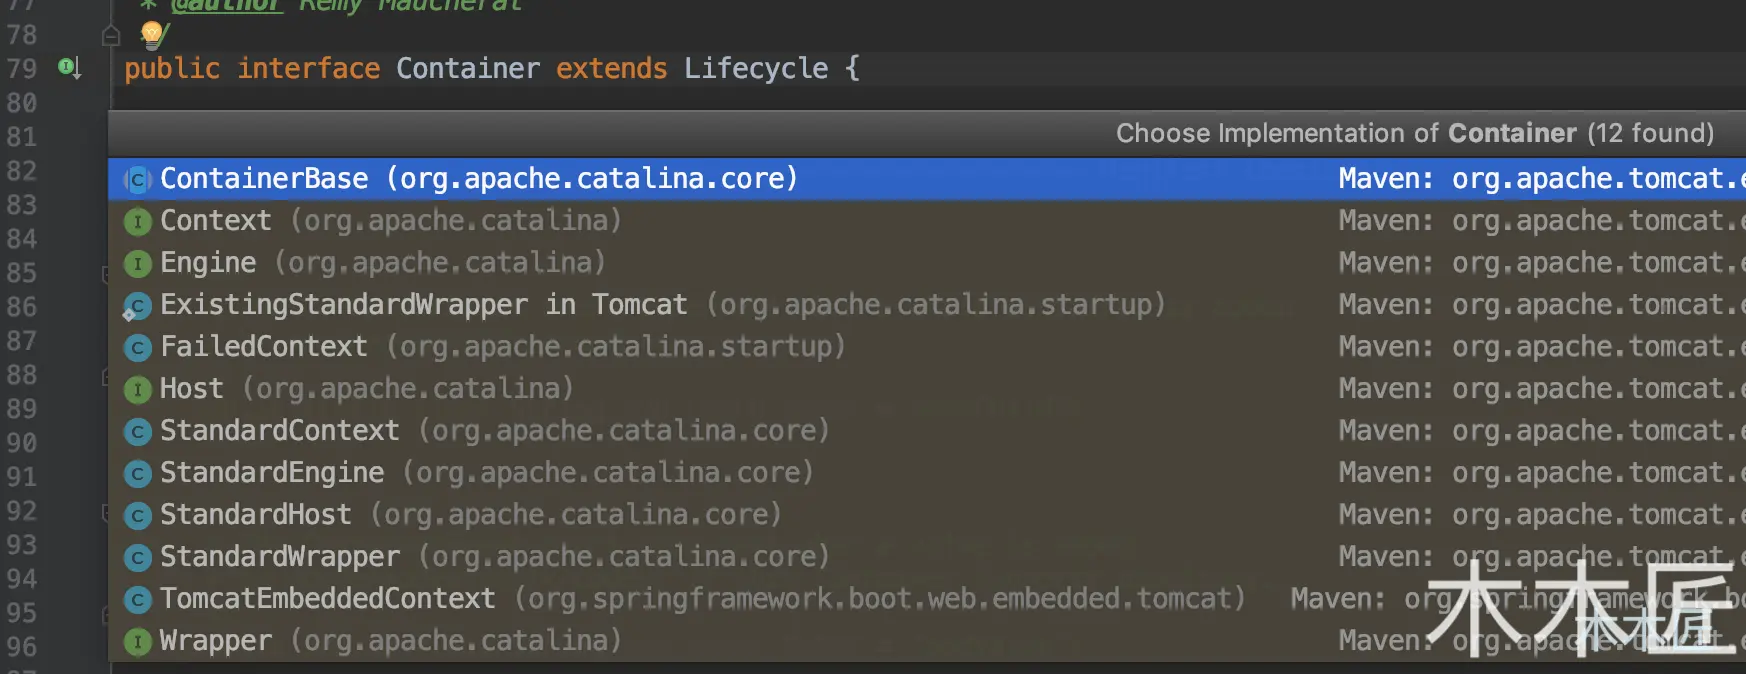Click the Container identifier in the code
Screen dimensions: 1746x674
(467, 68)
